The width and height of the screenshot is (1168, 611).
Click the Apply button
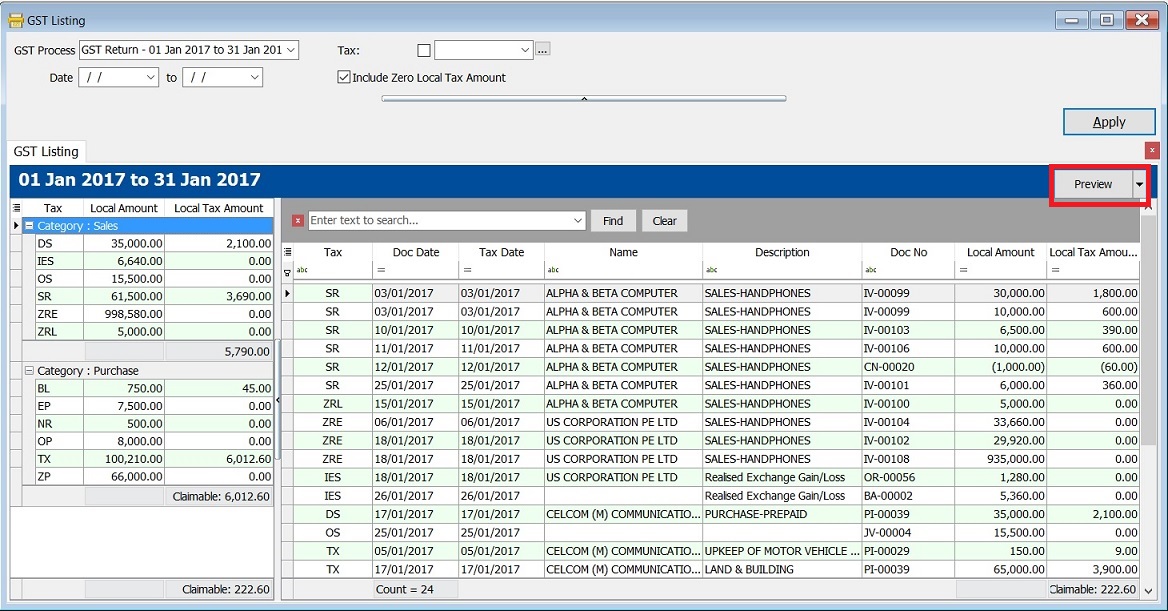tap(1108, 121)
